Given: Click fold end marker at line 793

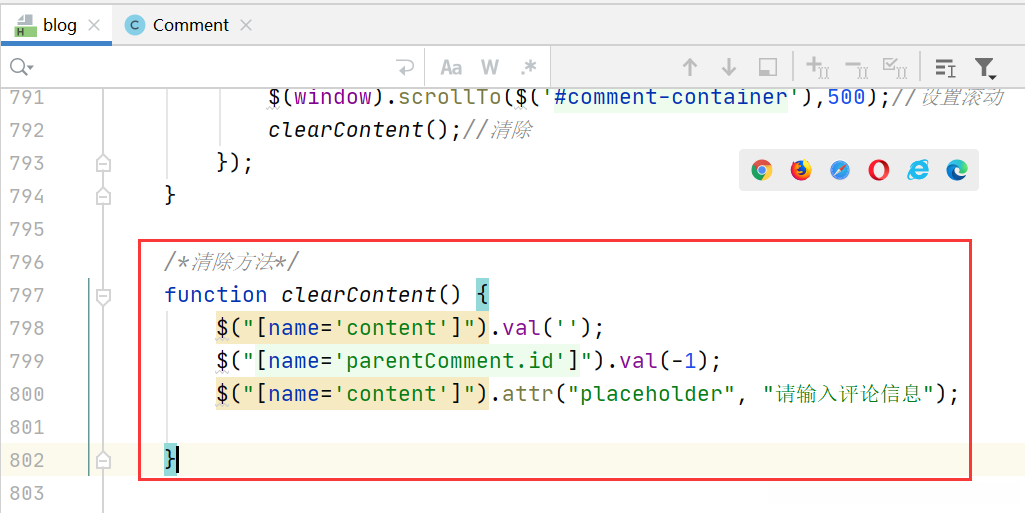Looking at the screenshot, I should (x=103, y=163).
